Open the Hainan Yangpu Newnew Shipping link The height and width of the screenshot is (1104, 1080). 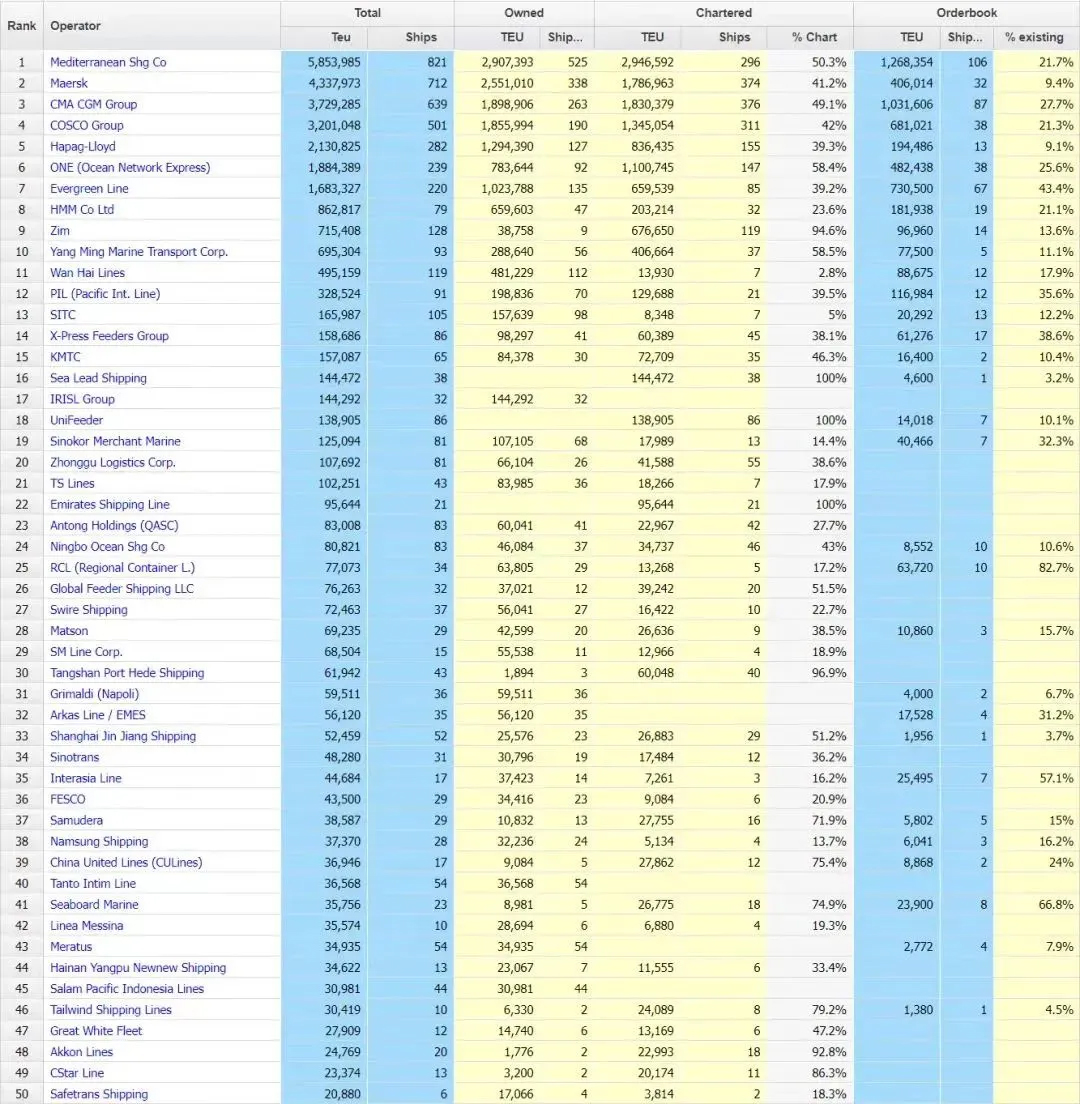(x=137, y=968)
